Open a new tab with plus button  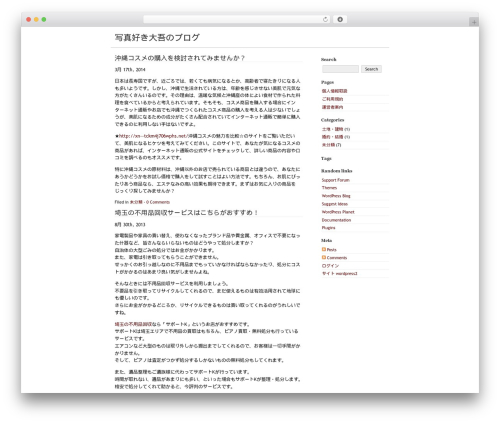tap(474, 22)
